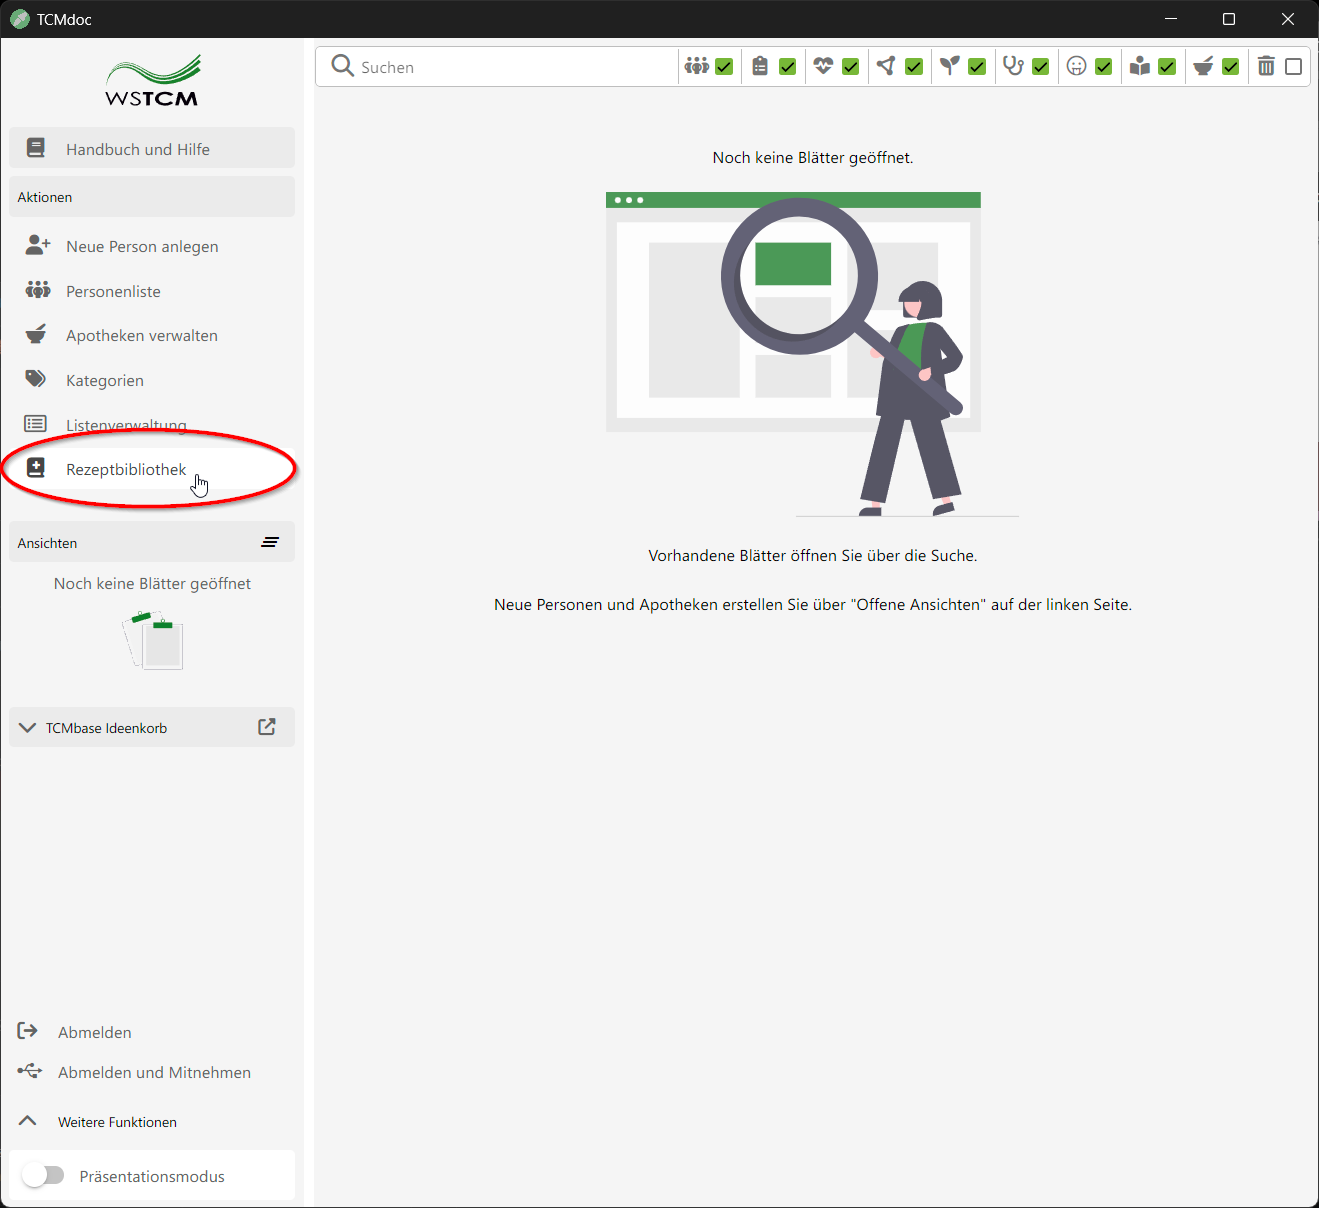Select the herb leaf filter icon

(949, 66)
